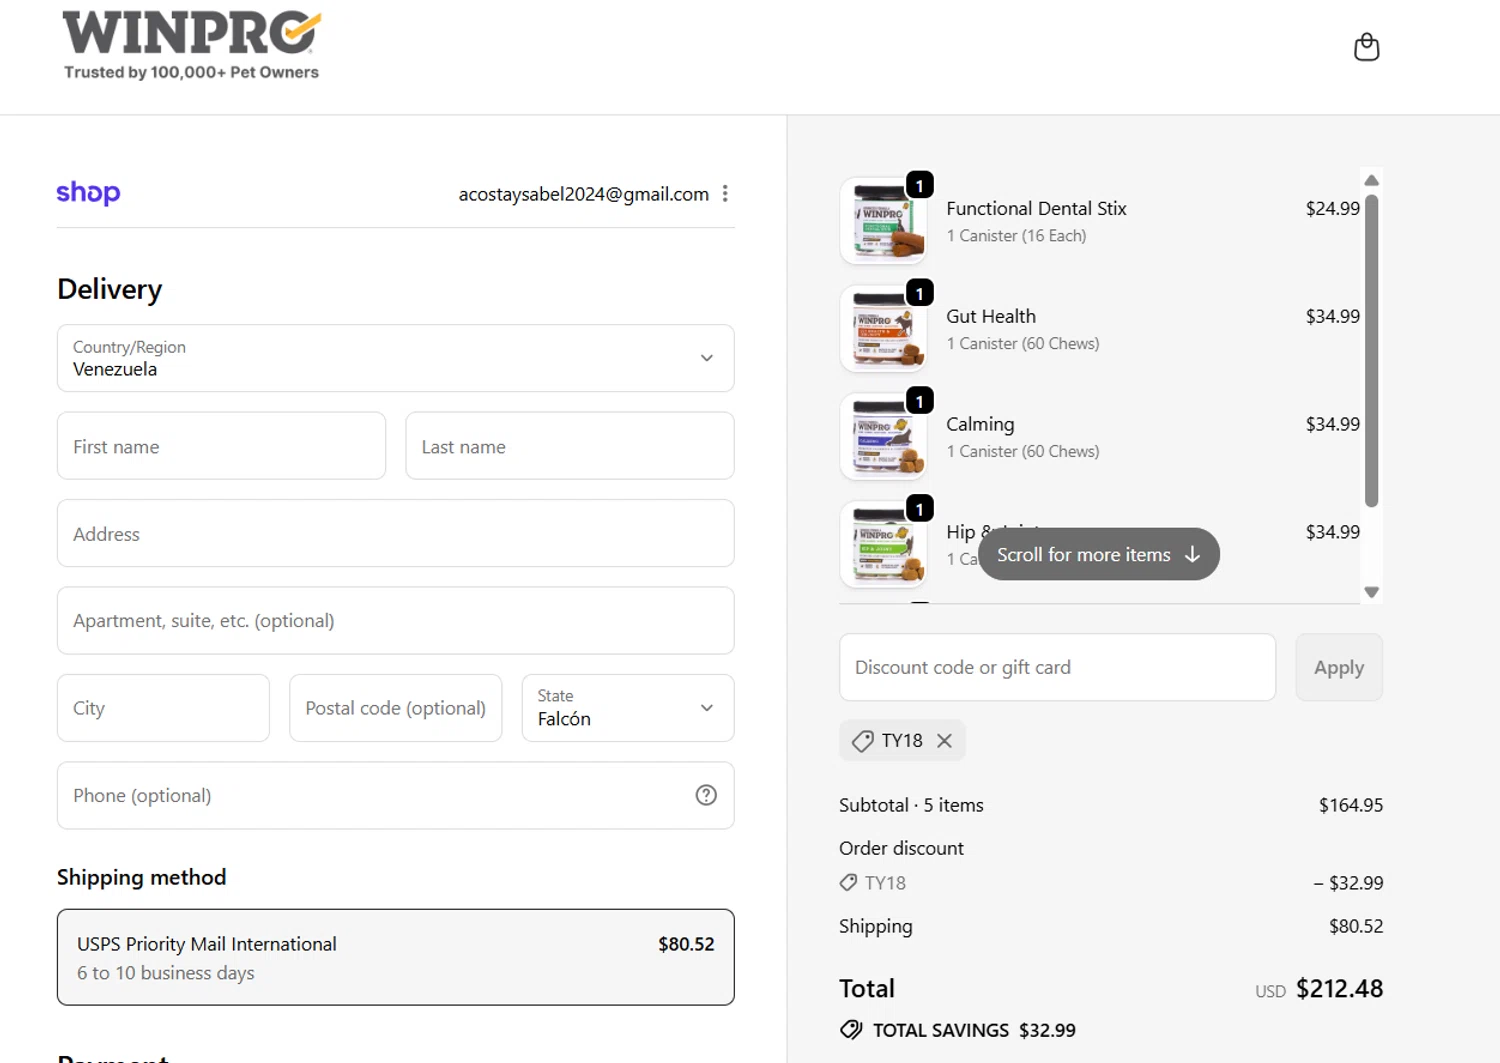Click quantity badge on Gut Health
The image size is (1500, 1063).
[919, 293]
